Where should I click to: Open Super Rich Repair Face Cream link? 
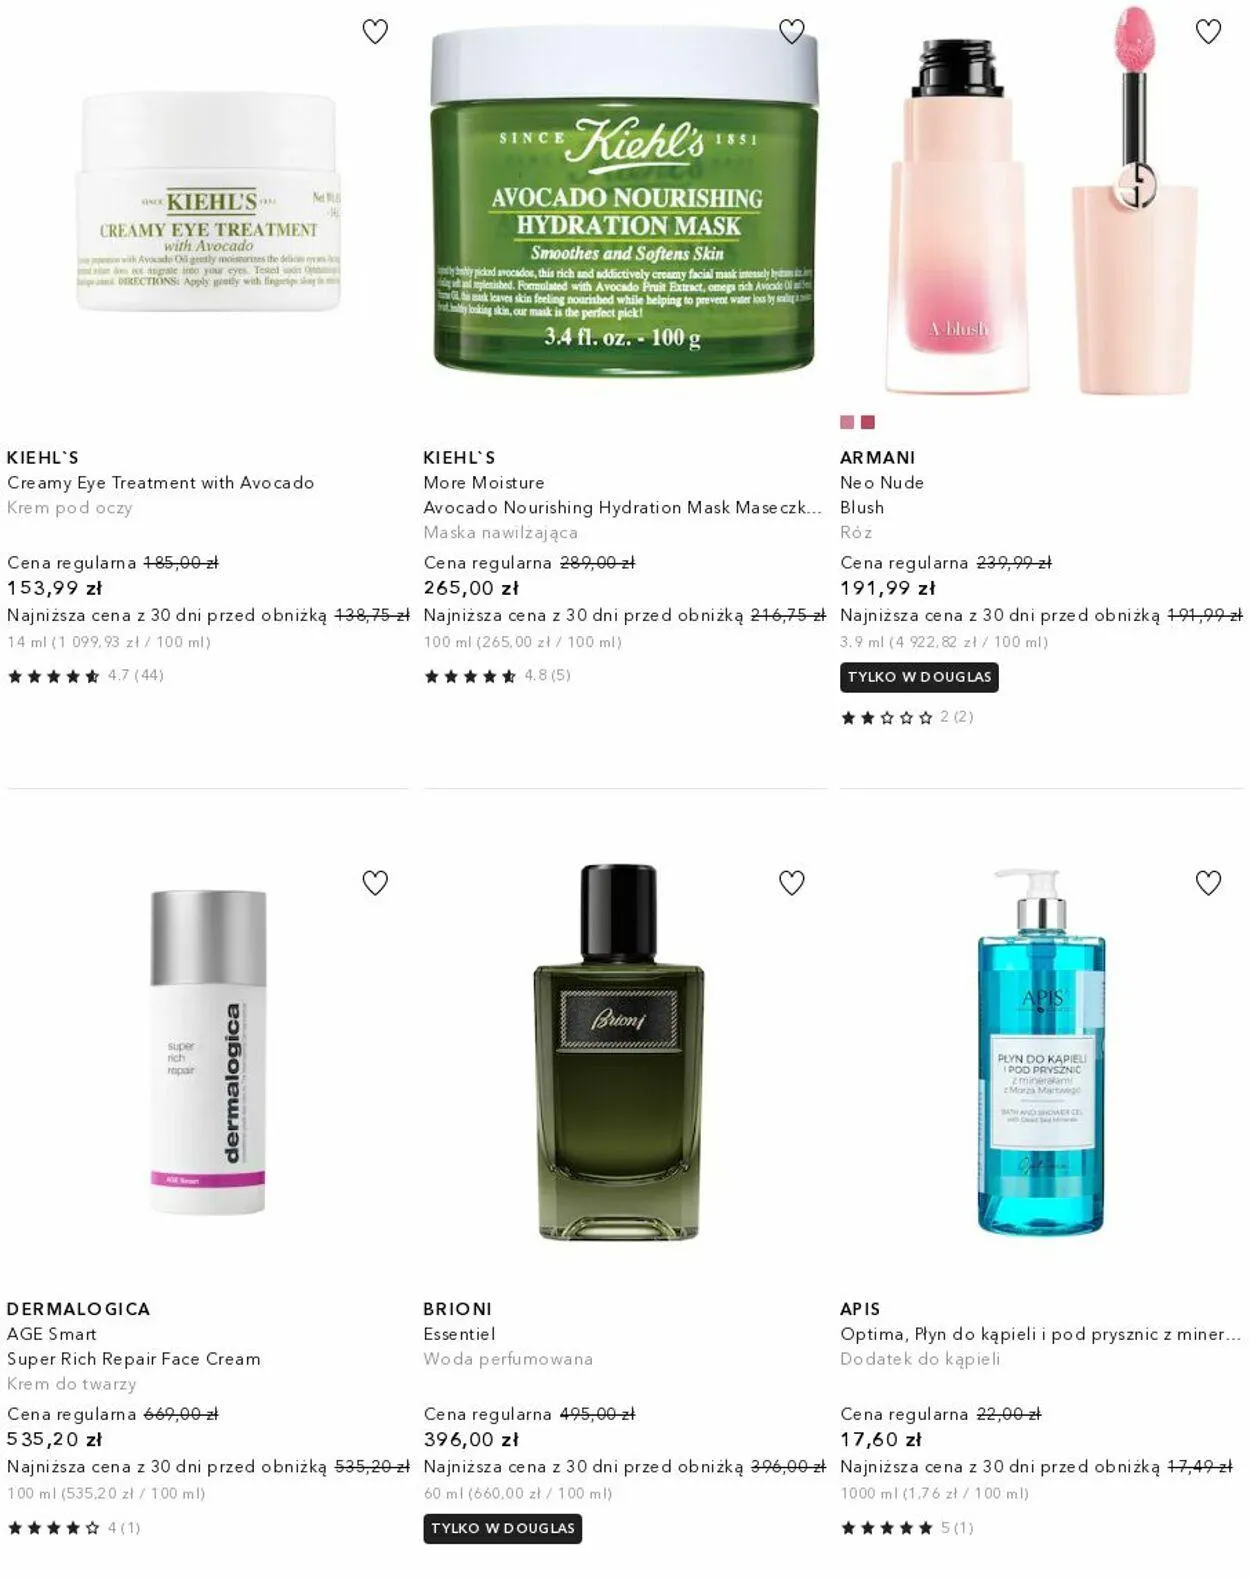tap(133, 1359)
